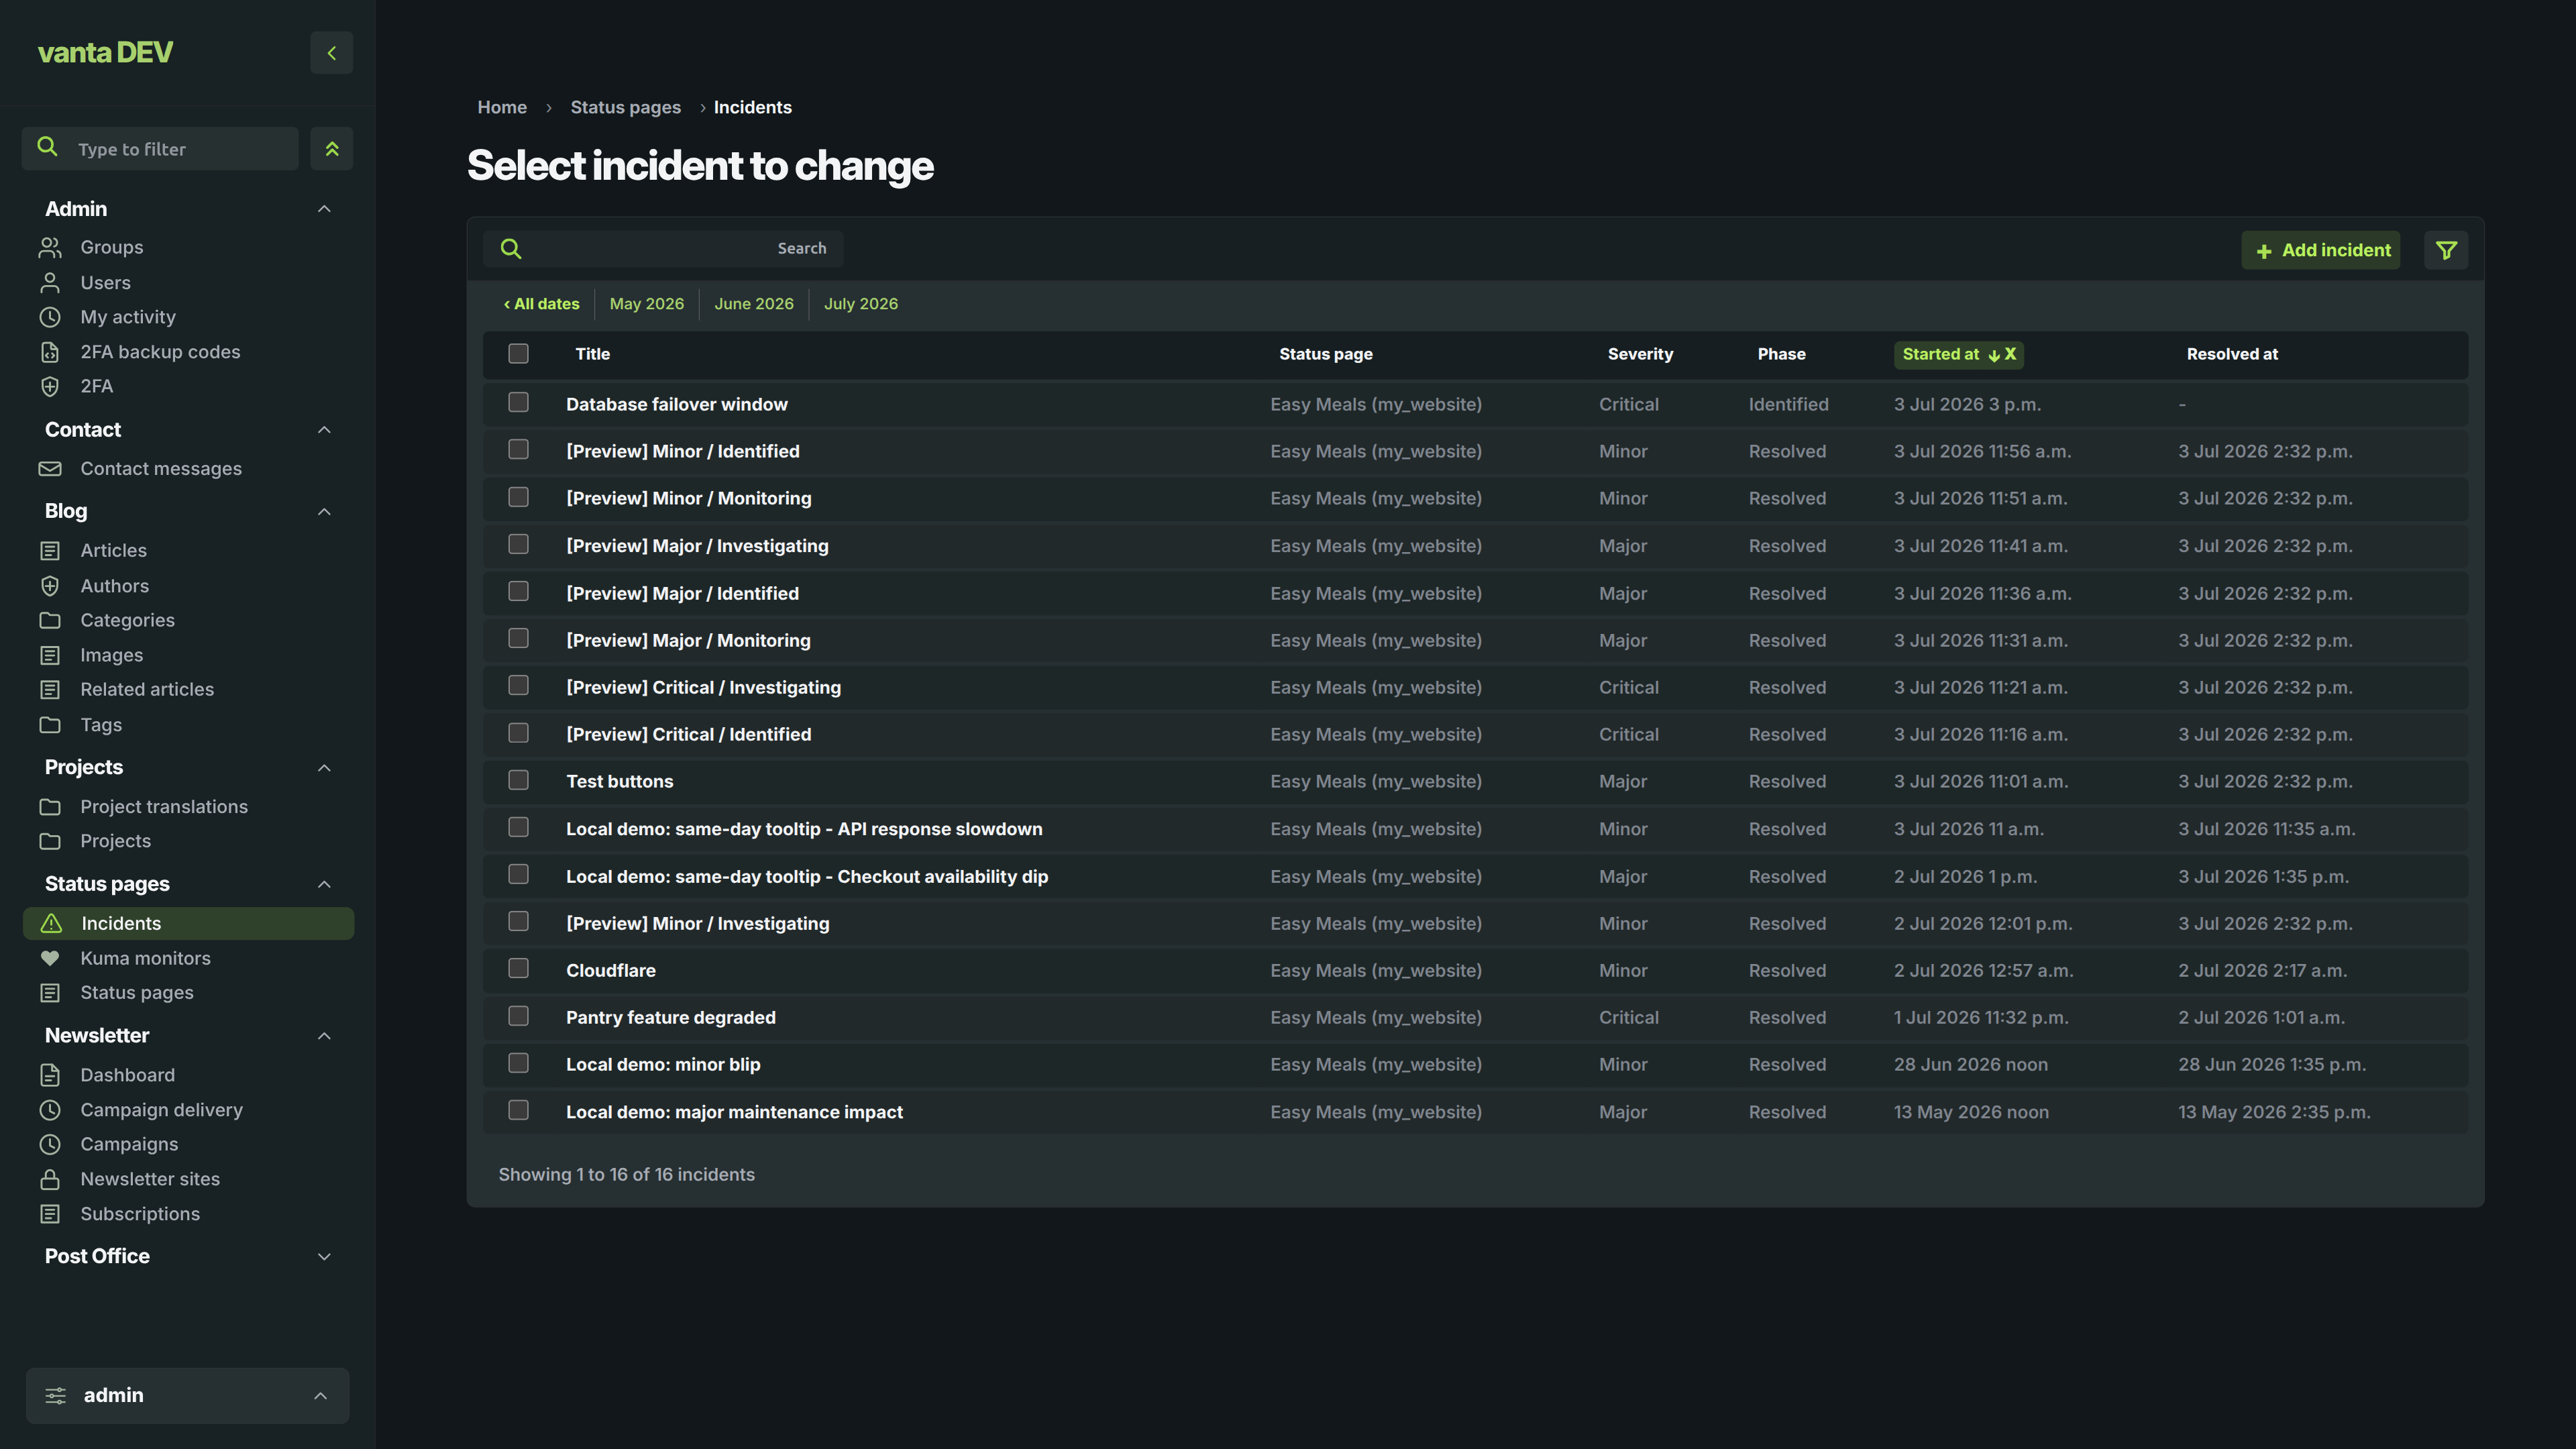The image size is (2576, 1449).
Task: Check the Local demo: minor blip row
Action: tap(518, 1063)
